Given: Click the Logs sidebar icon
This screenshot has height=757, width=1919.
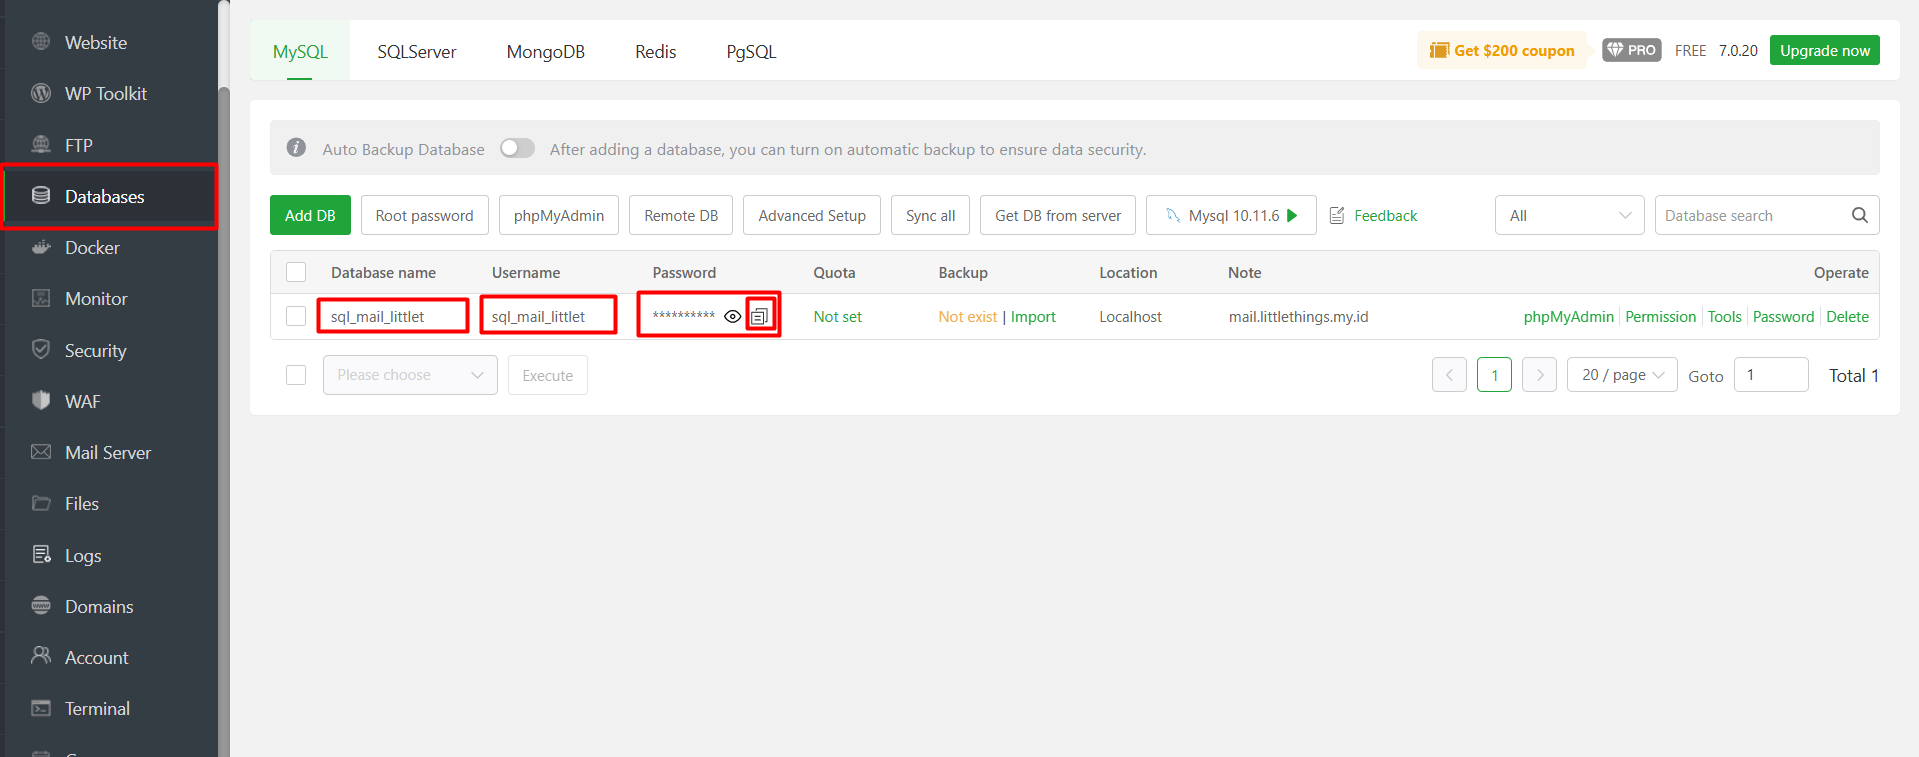Looking at the screenshot, I should pyautogui.click(x=41, y=554).
